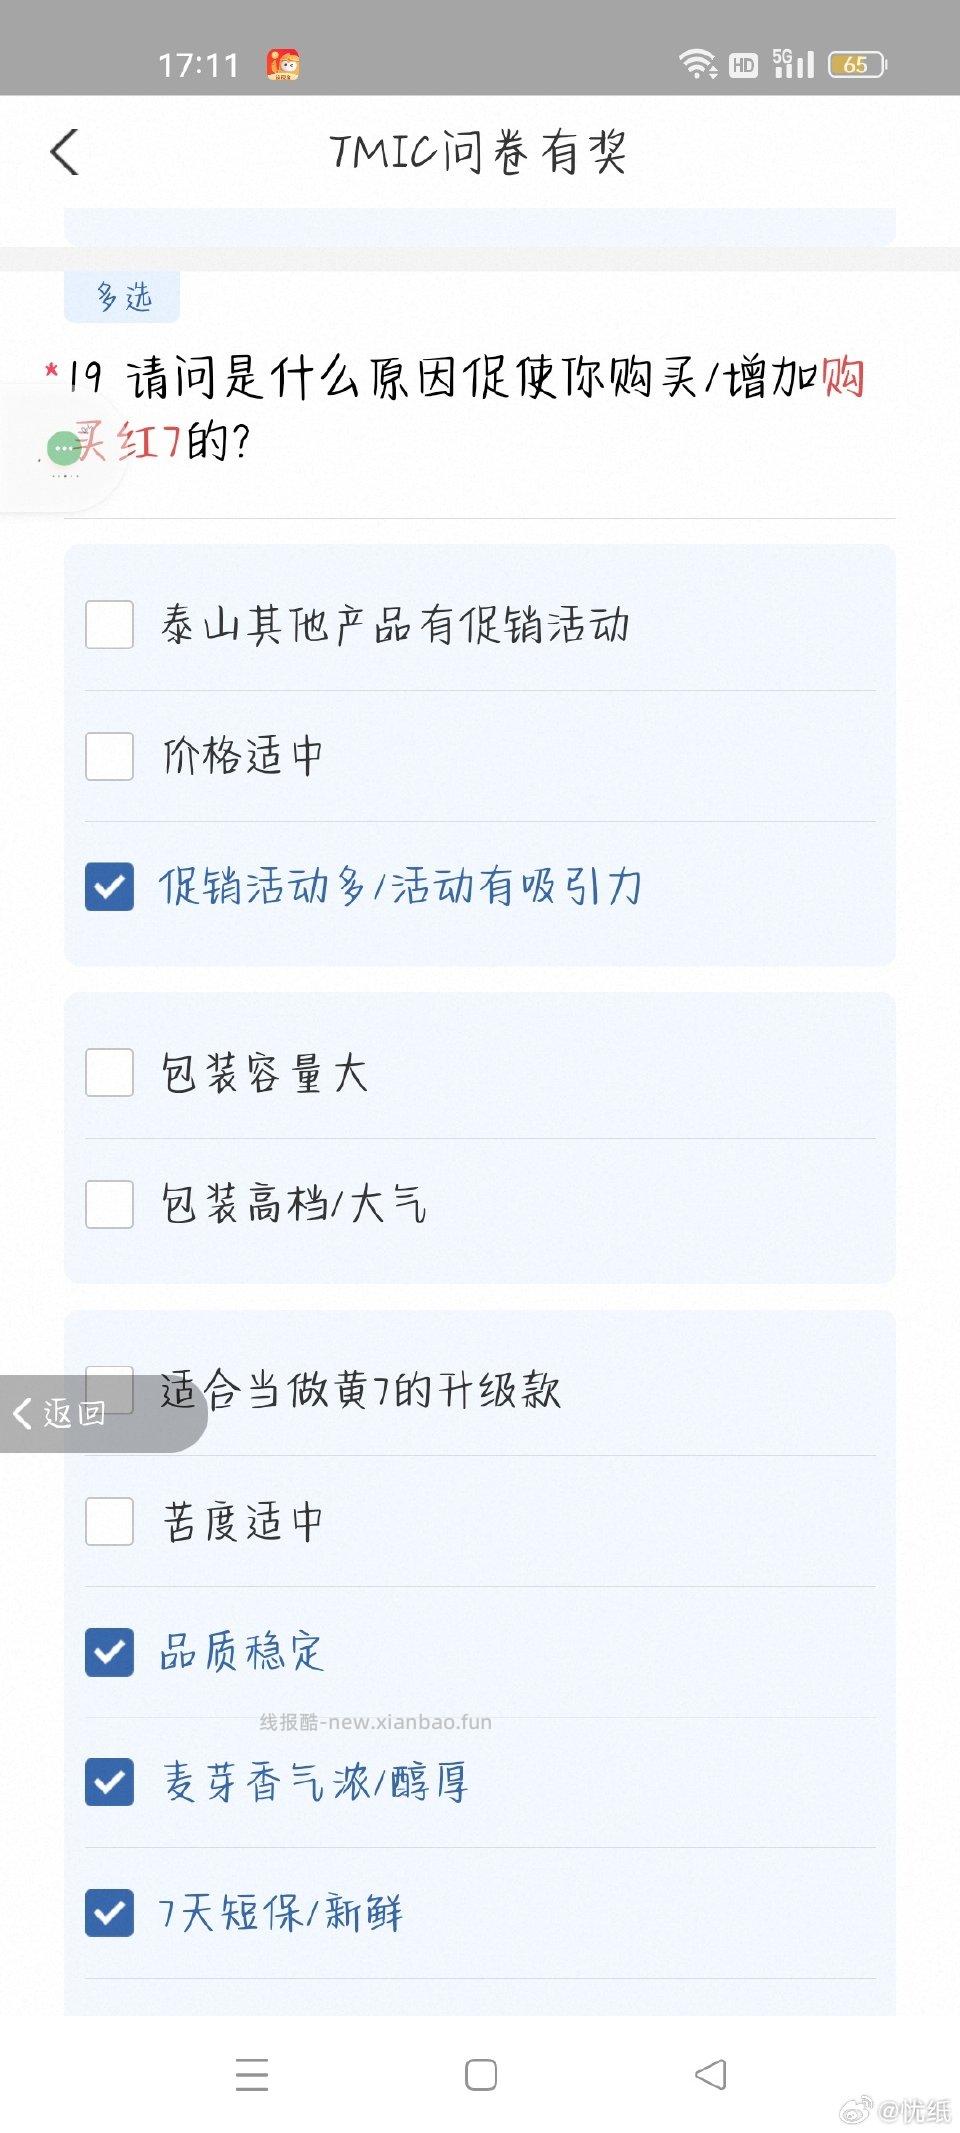Check the 价格适中 option
Screen dimensions: 960x2133
[109, 757]
